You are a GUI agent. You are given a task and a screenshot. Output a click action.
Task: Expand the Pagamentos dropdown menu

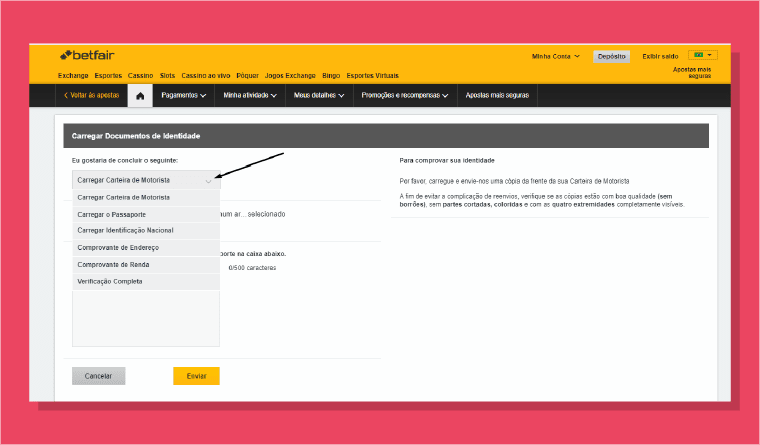coord(184,95)
